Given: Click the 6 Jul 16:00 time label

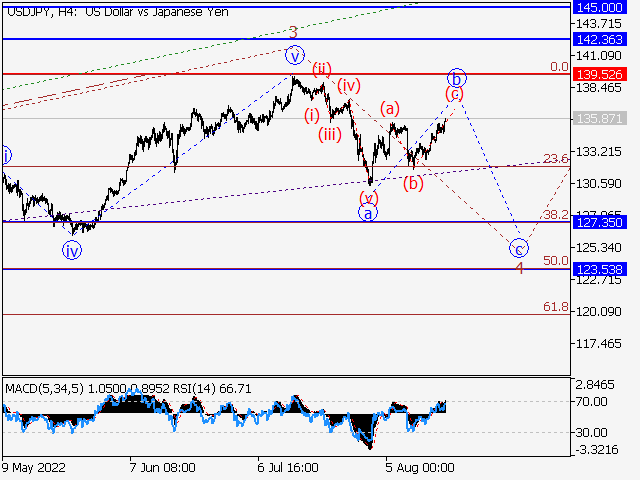Looking at the screenshot, I should (x=288, y=468).
